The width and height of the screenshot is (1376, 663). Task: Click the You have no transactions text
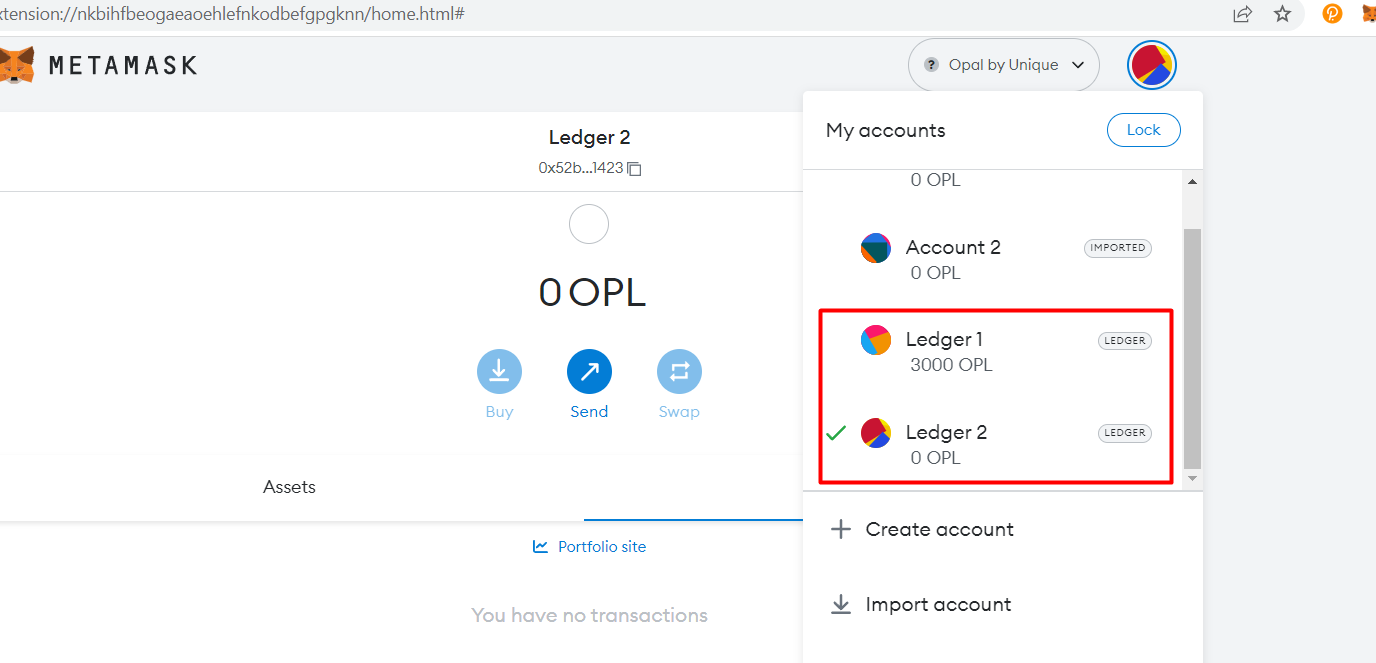[x=590, y=616]
